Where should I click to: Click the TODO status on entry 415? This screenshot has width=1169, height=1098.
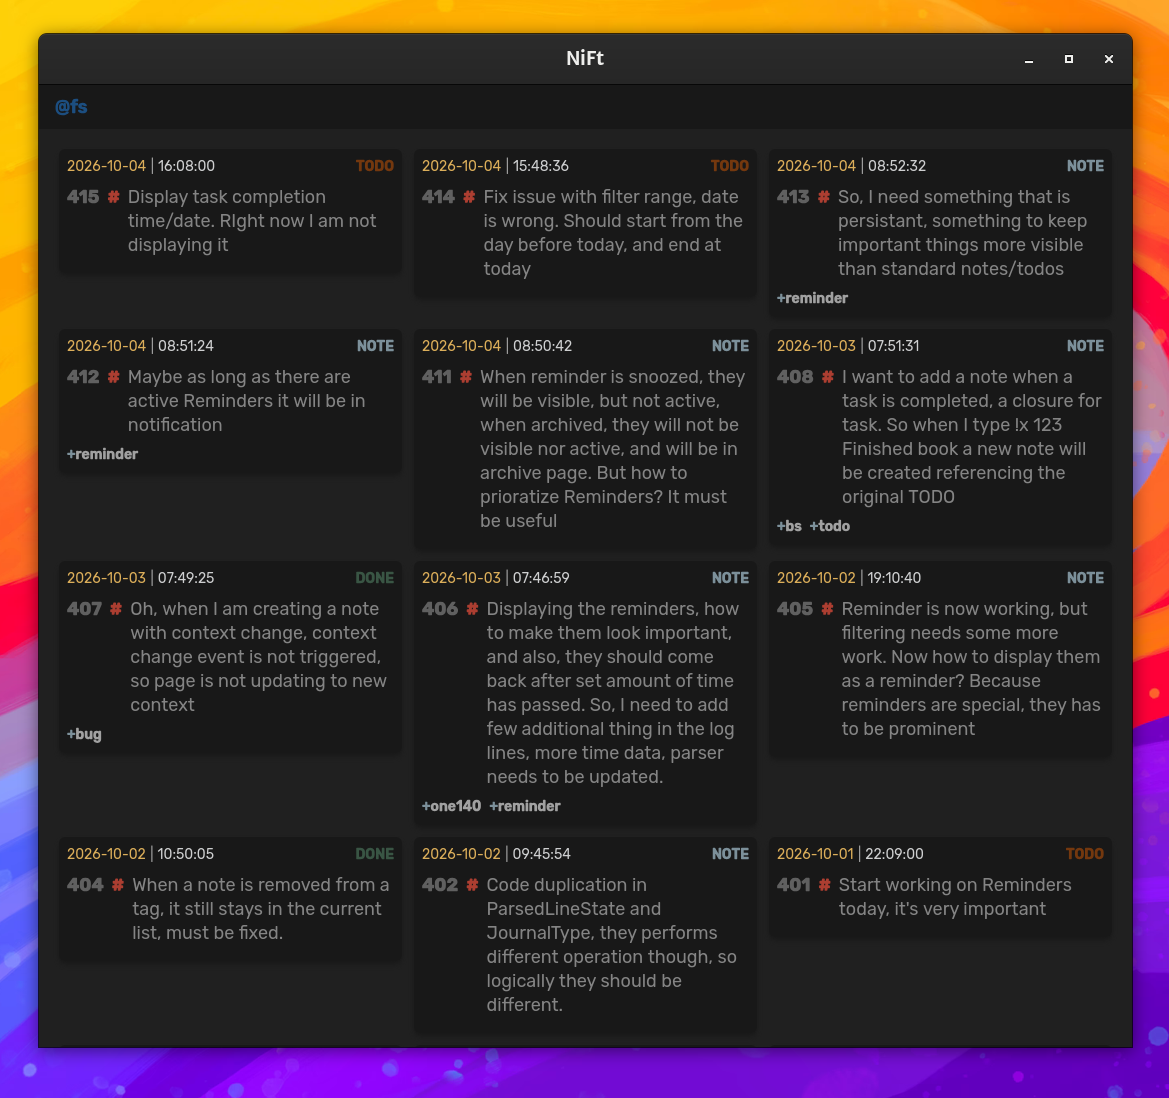click(375, 166)
